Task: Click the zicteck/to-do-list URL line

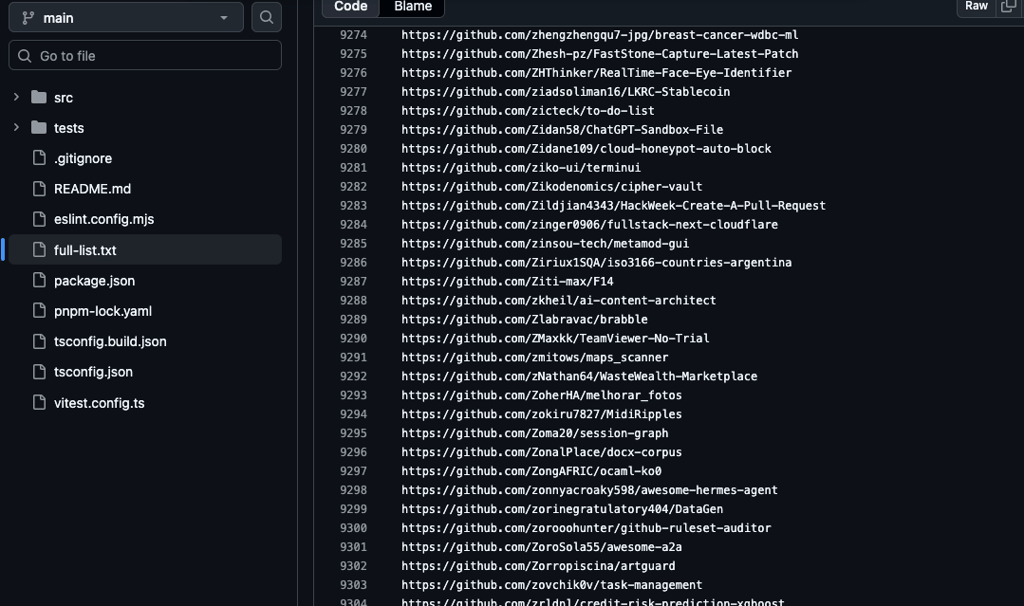Action: coord(528,110)
